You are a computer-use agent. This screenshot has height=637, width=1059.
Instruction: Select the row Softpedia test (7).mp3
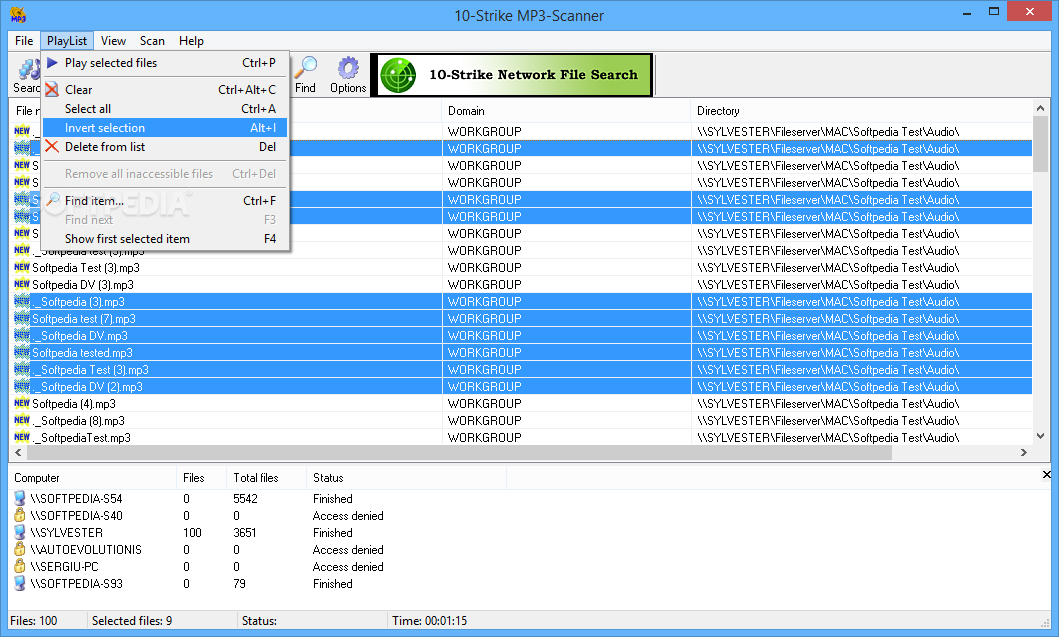(522, 319)
